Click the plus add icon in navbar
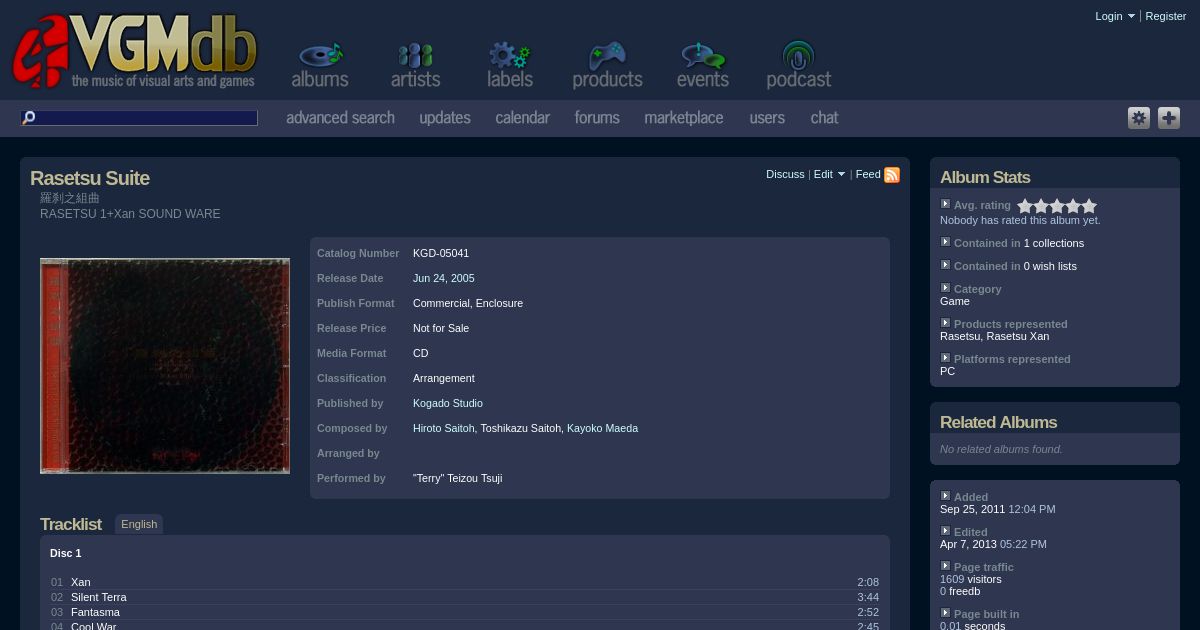The height and width of the screenshot is (630, 1200). click(1169, 118)
